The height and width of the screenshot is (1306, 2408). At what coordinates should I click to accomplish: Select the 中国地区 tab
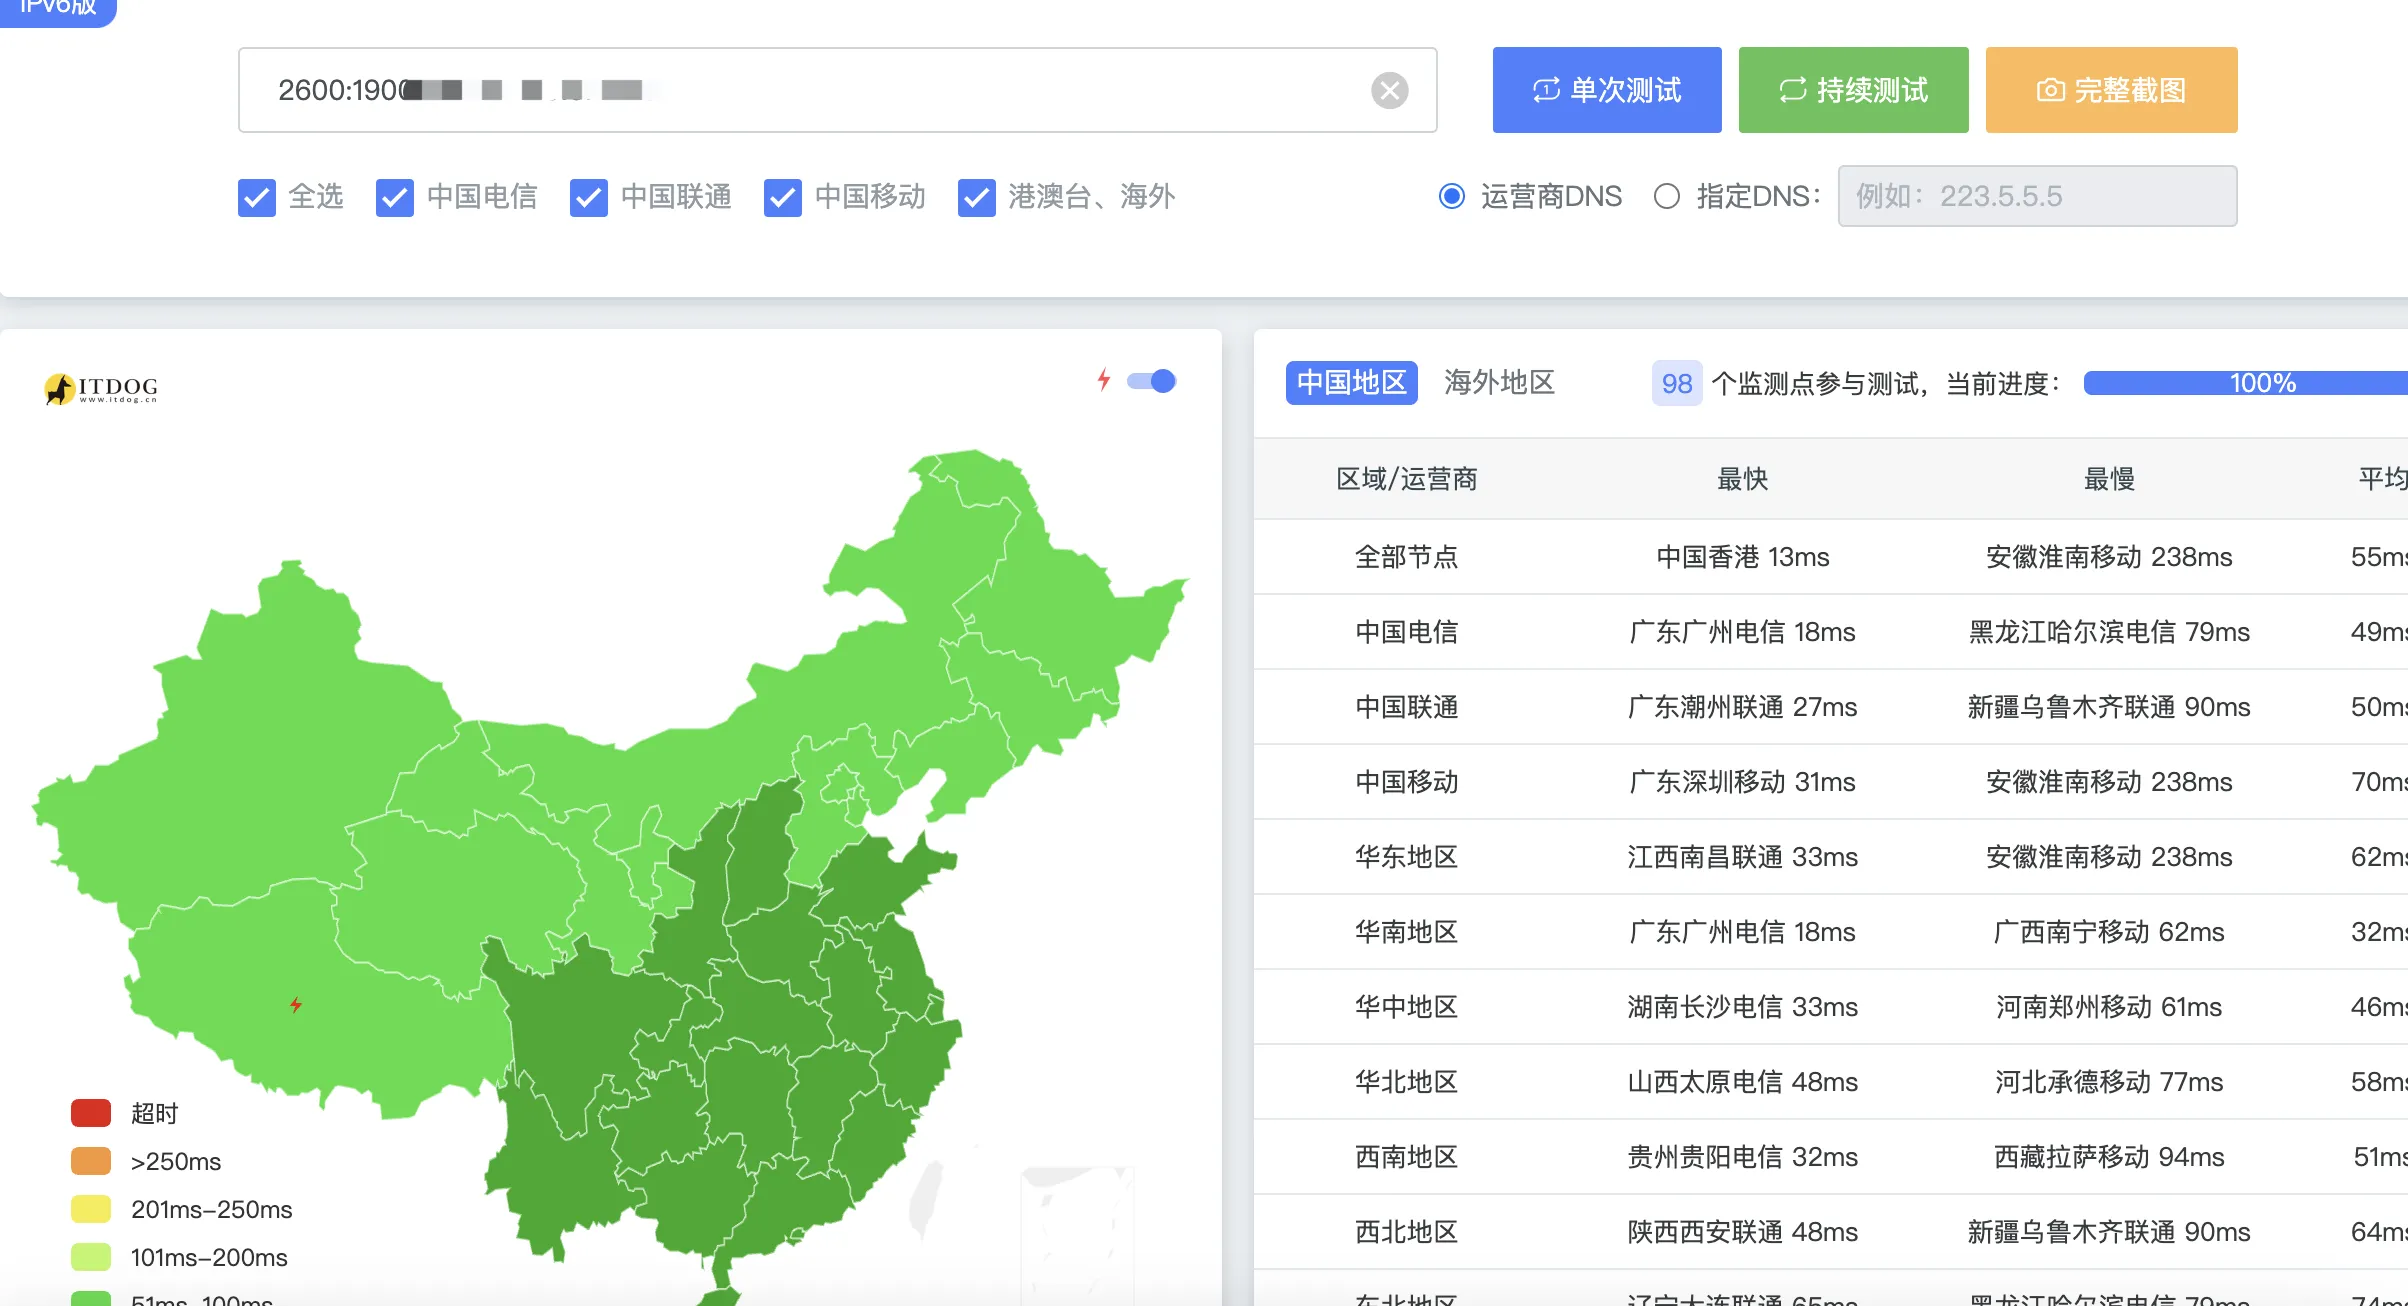coord(1351,383)
